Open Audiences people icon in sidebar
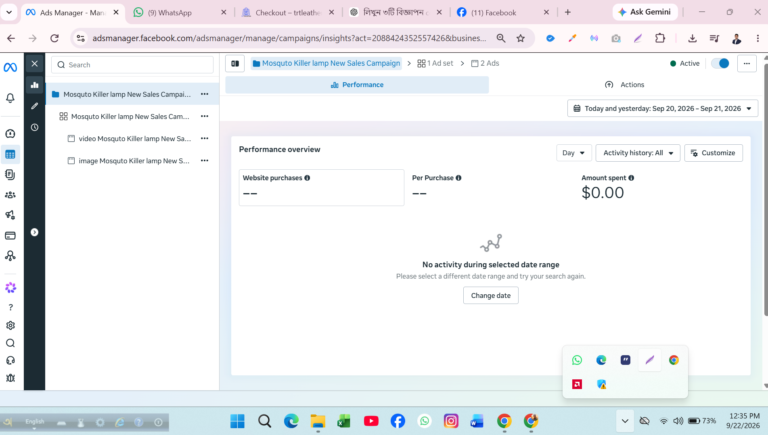 (10, 195)
